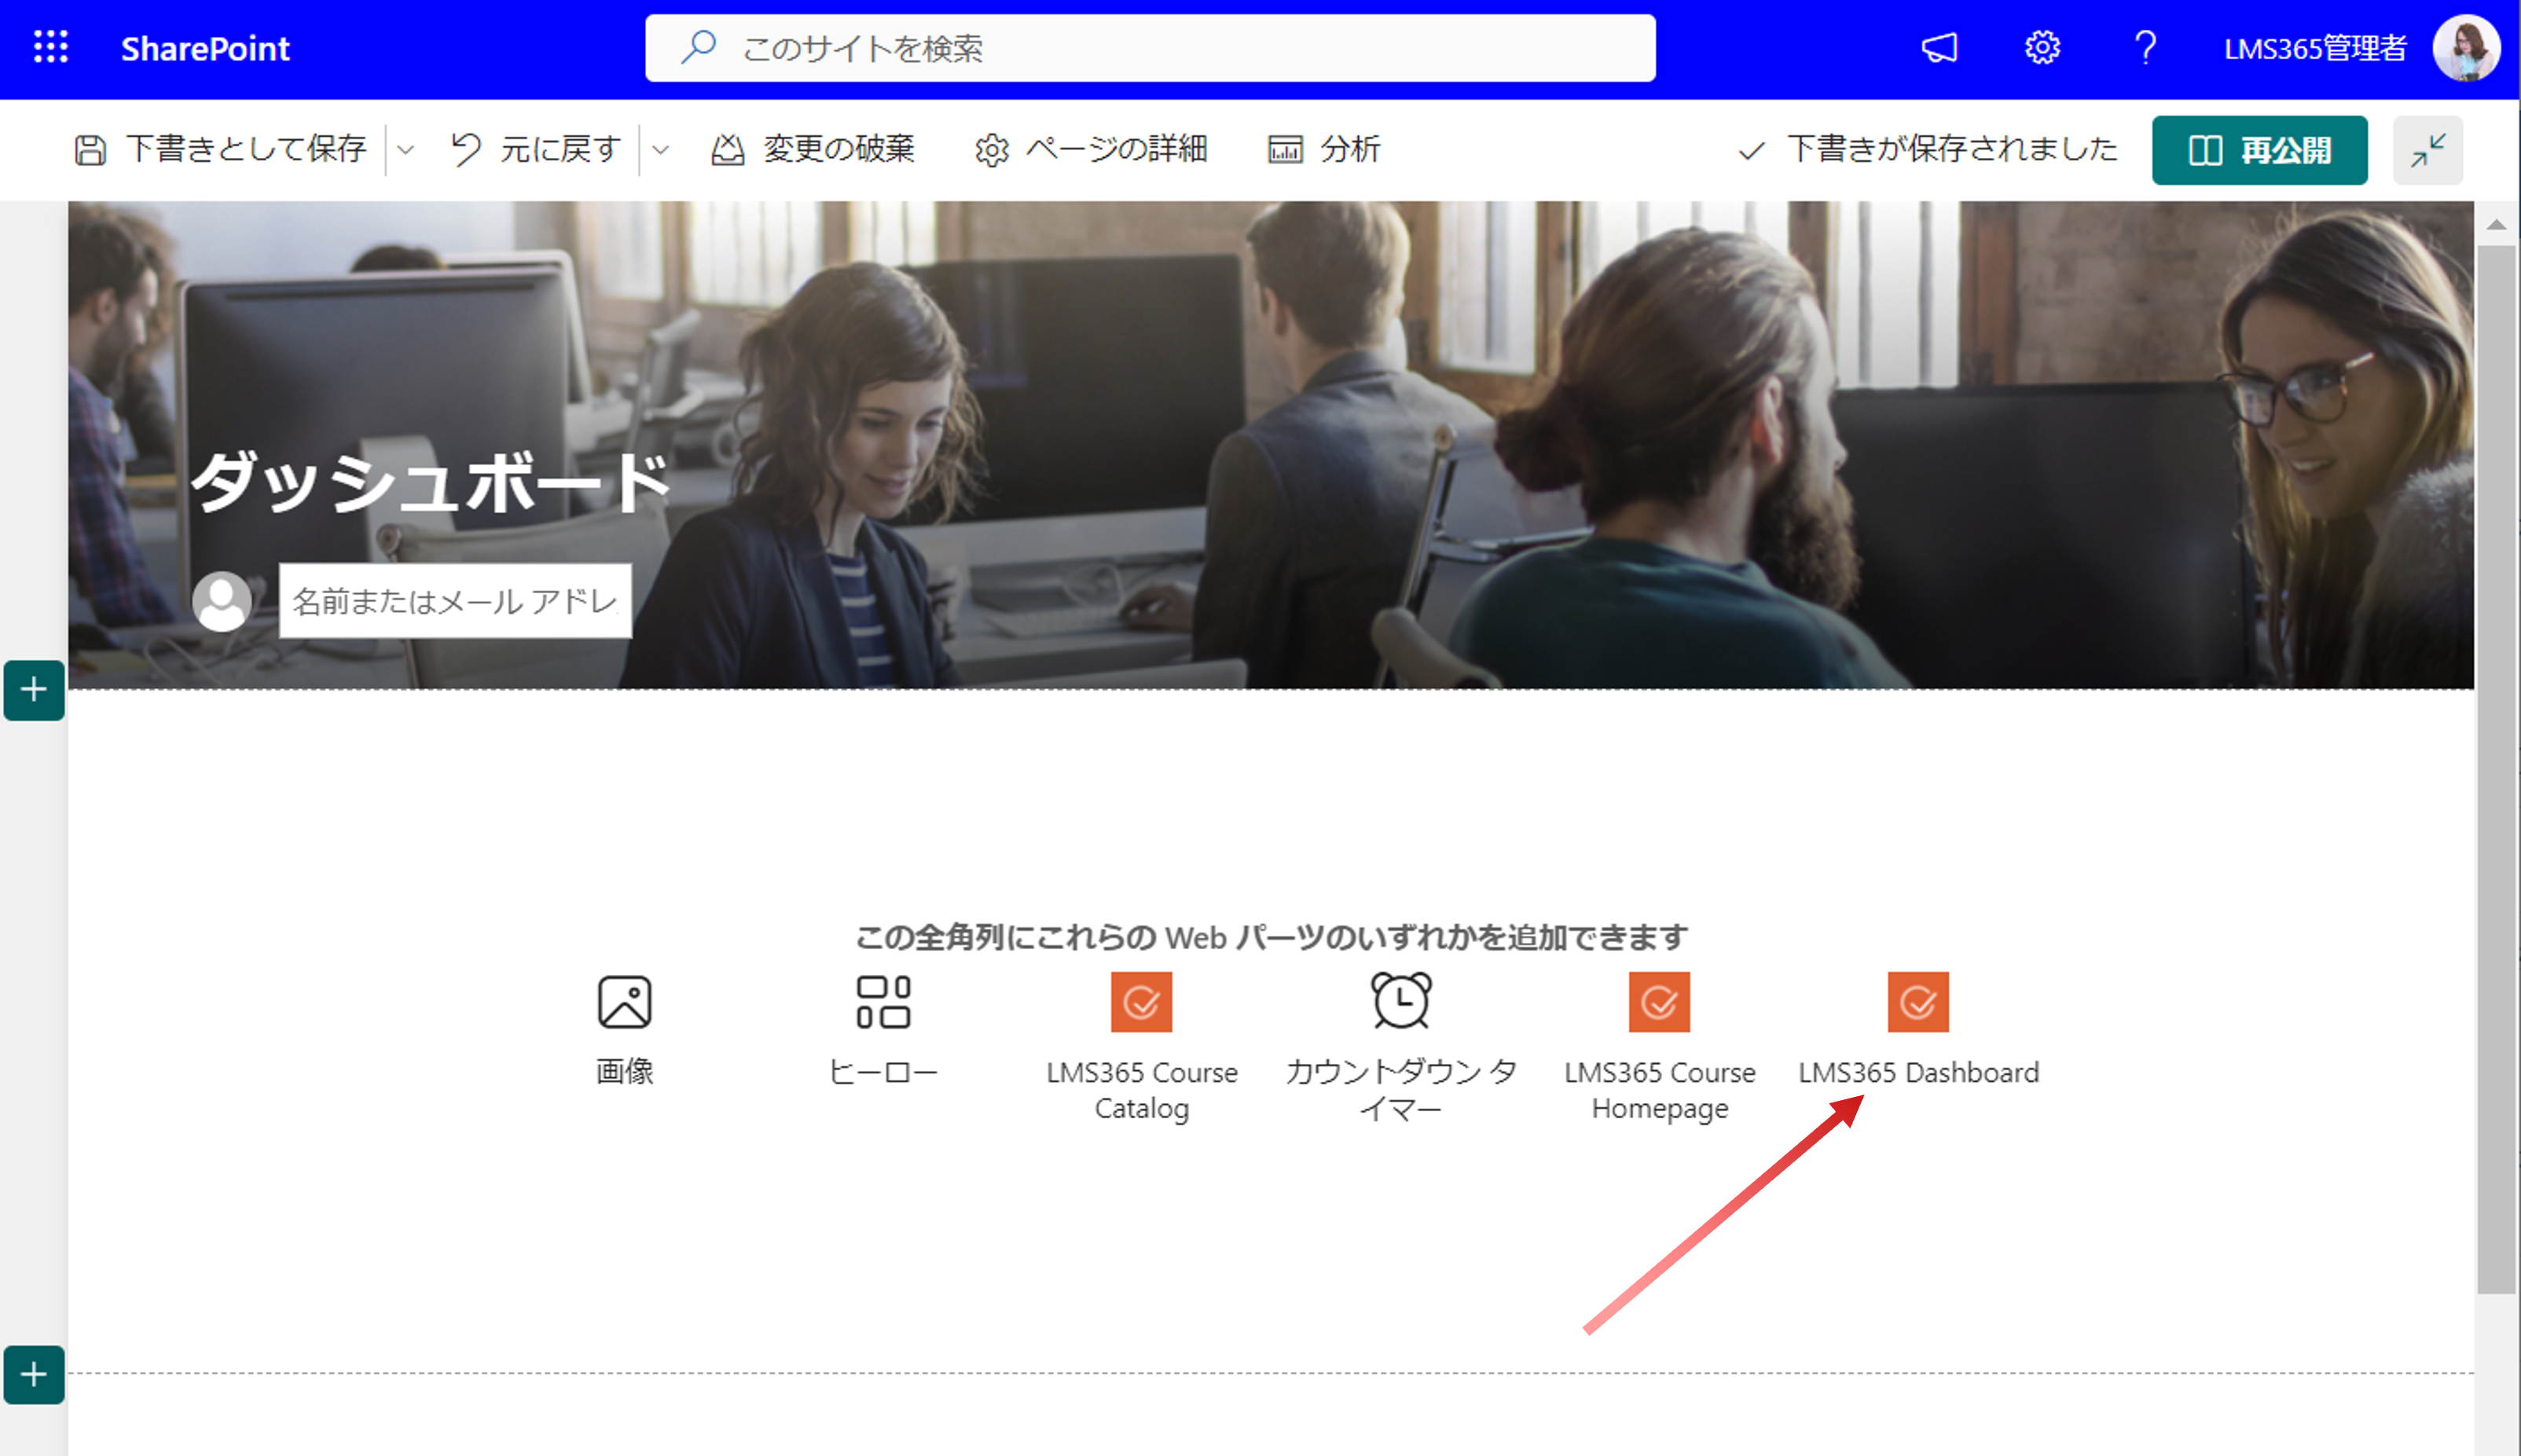Click the LMS365 Dashboard label text
The height and width of the screenshot is (1456, 2521).
coord(1918,1072)
